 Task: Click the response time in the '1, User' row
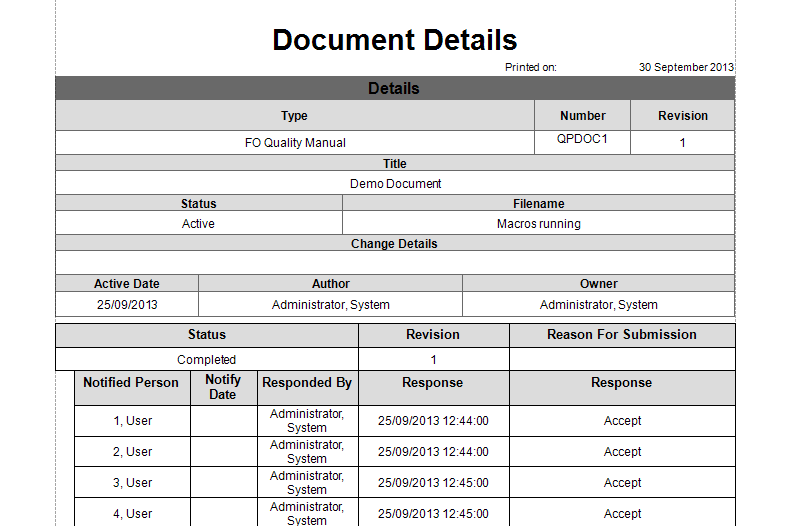433,421
